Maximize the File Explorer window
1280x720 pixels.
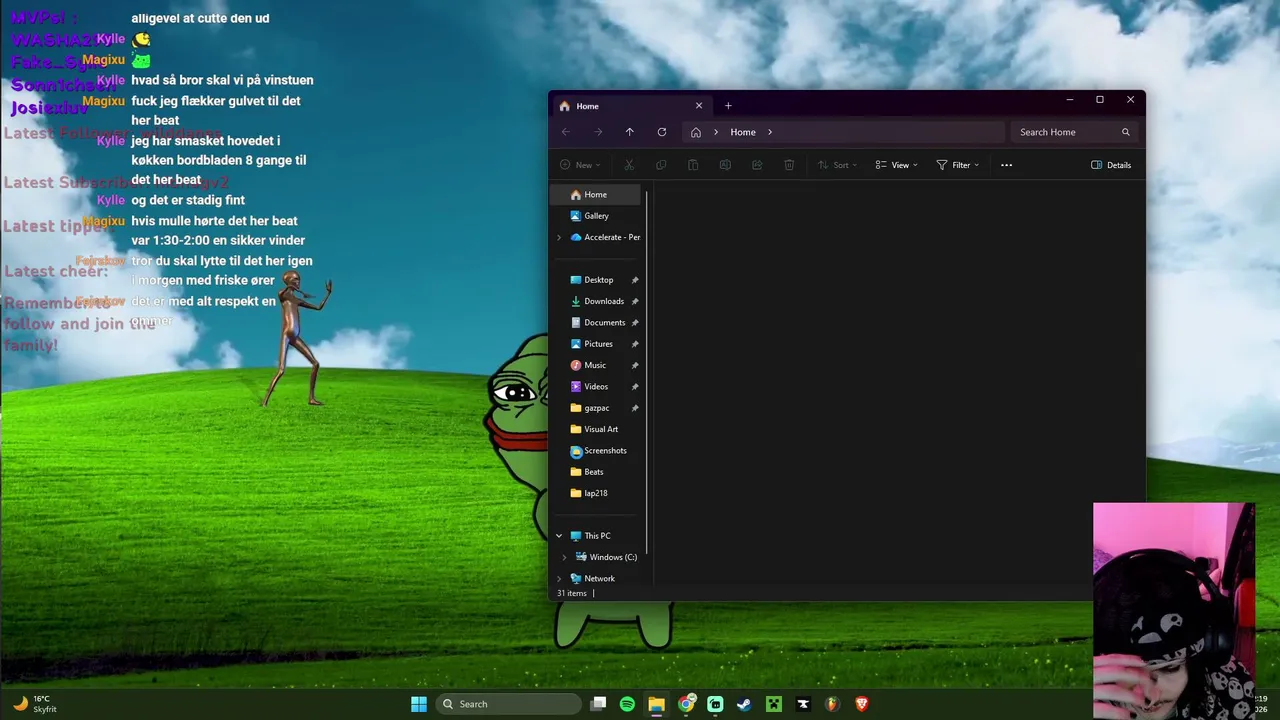click(x=1100, y=100)
